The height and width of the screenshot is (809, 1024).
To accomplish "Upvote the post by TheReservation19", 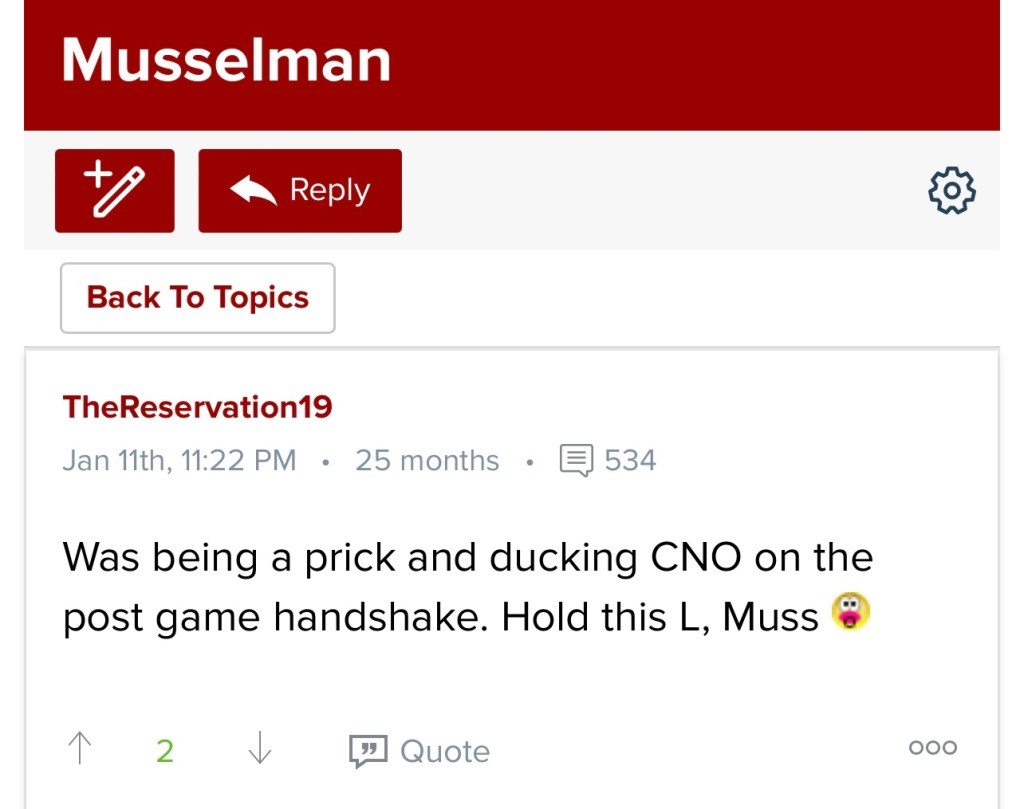I will (x=79, y=749).
